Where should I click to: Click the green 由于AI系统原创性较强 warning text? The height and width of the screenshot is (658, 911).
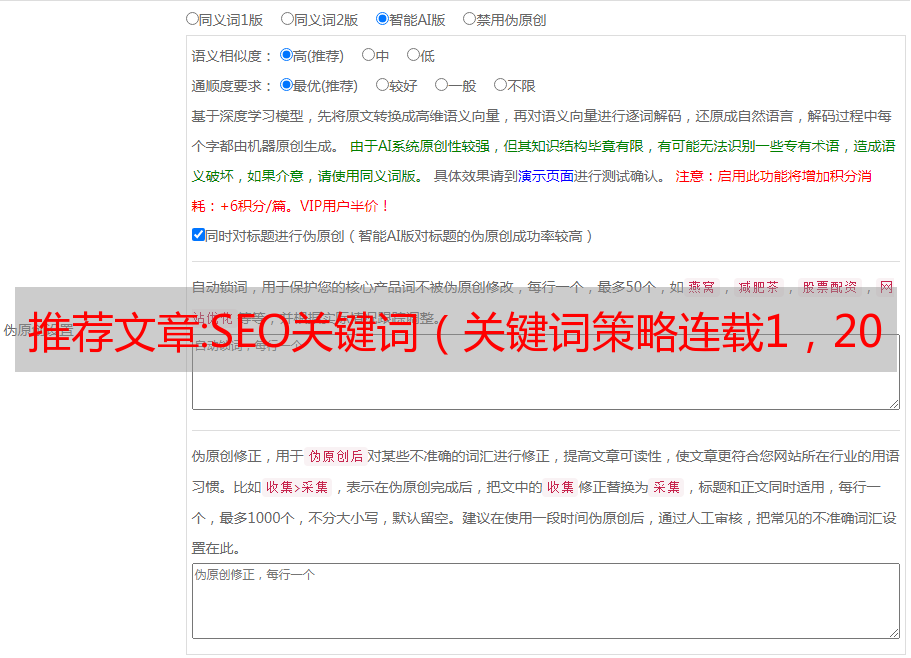(420, 146)
